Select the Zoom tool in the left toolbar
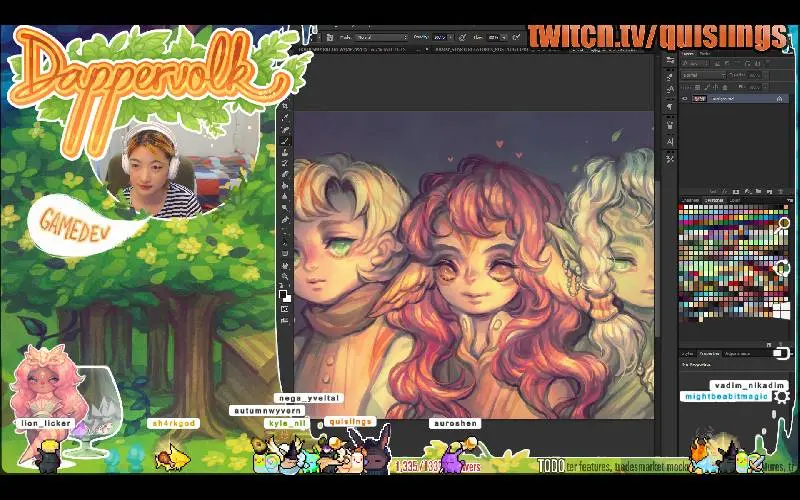Image resolution: width=800 pixels, height=500 pixels. click(x=285, y=276)
